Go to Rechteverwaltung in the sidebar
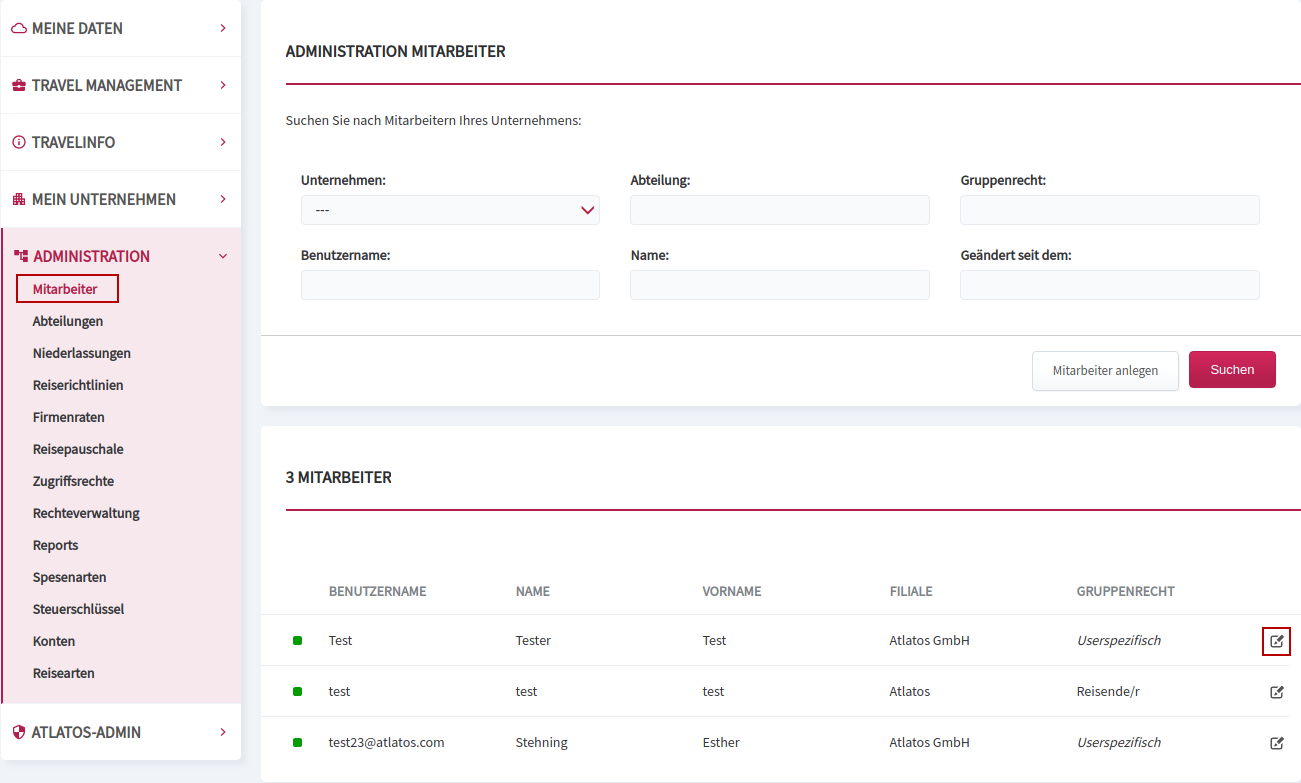The height and width of the screenshot is (783, 1301). 86,513
